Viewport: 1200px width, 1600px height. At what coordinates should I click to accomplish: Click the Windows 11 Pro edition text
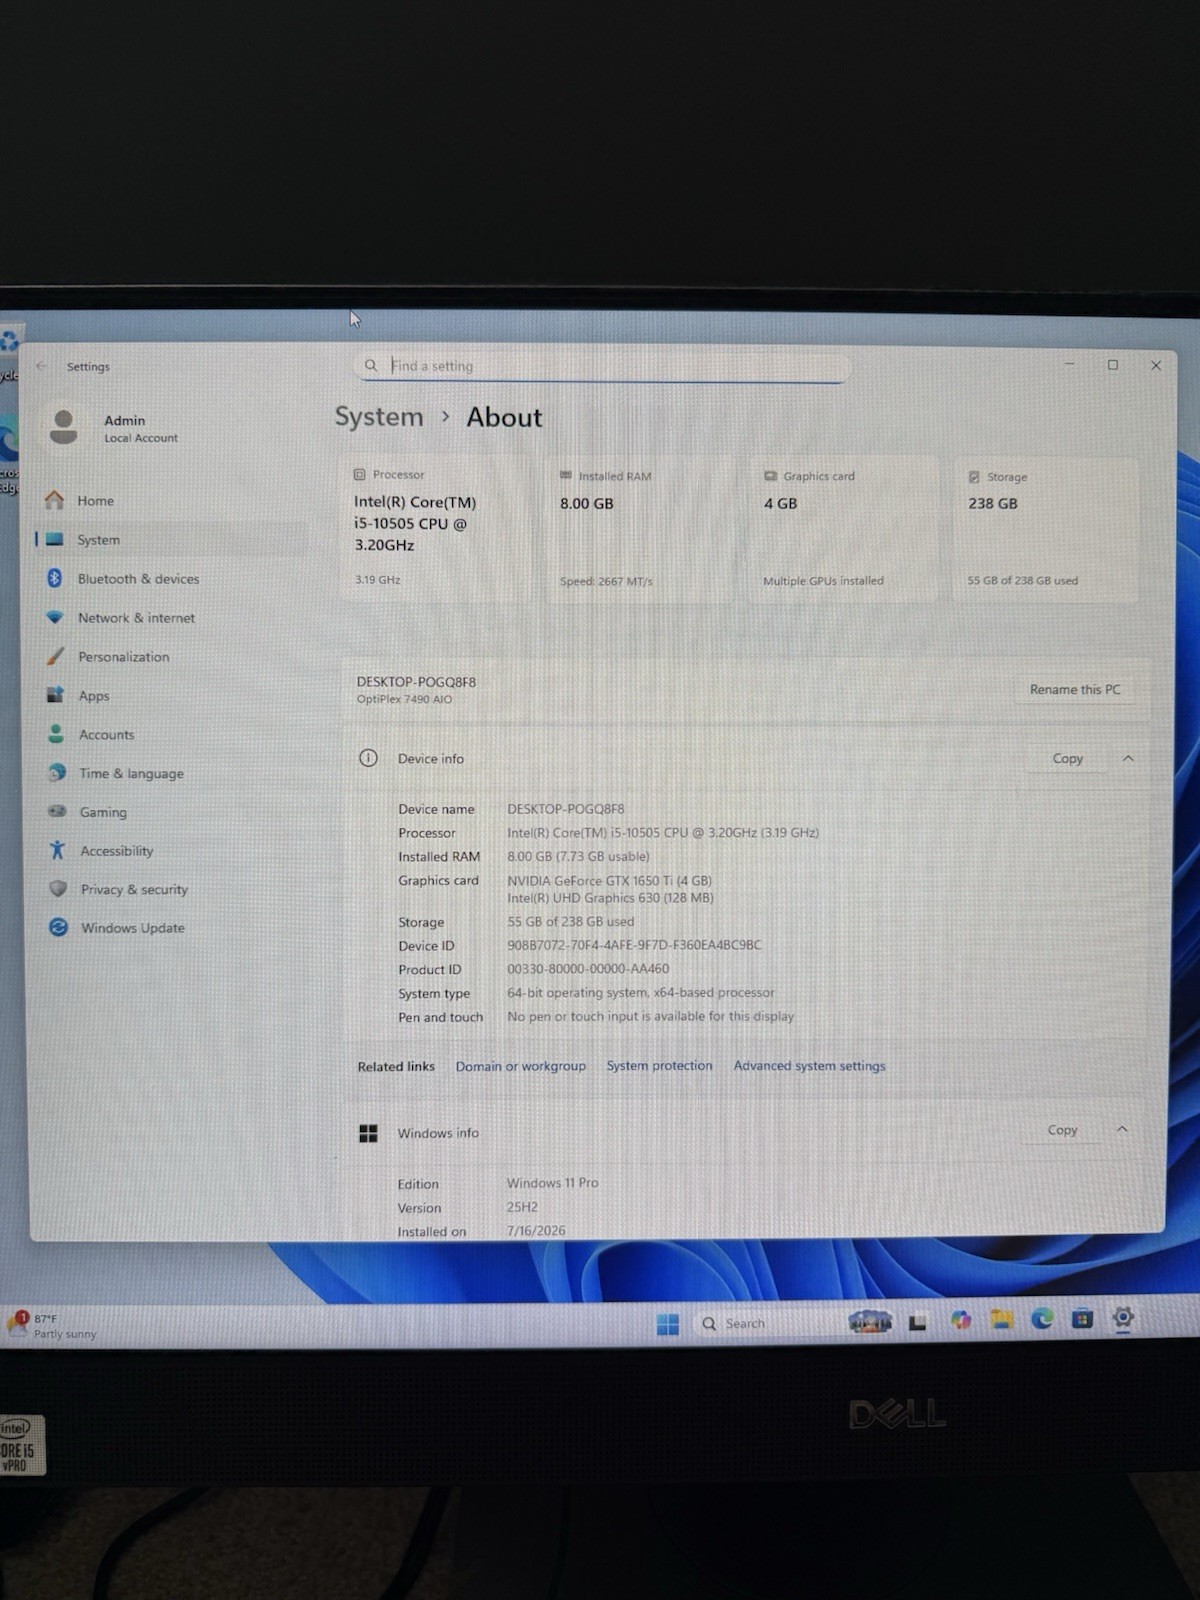(552, 1183)
